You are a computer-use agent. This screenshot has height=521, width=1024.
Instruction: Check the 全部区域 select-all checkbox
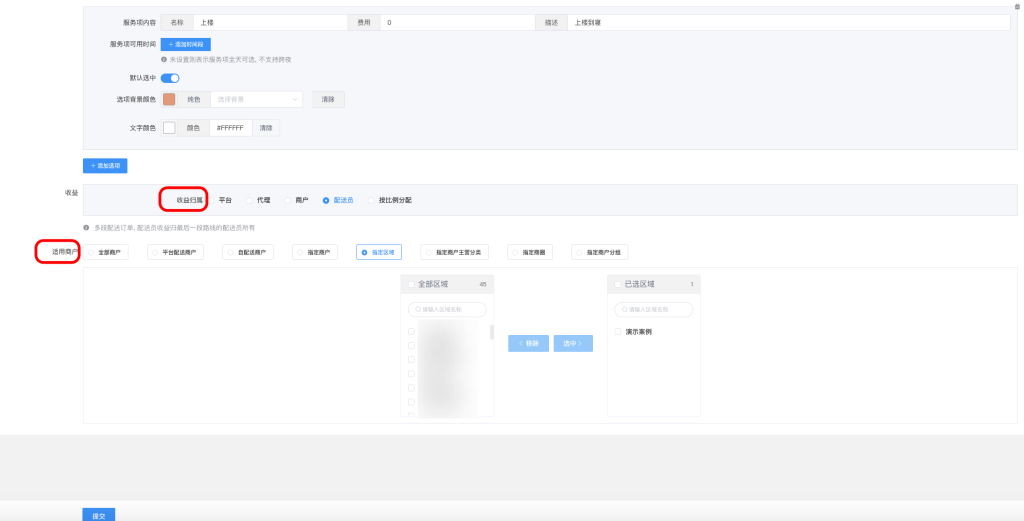[x=411, y=284]
